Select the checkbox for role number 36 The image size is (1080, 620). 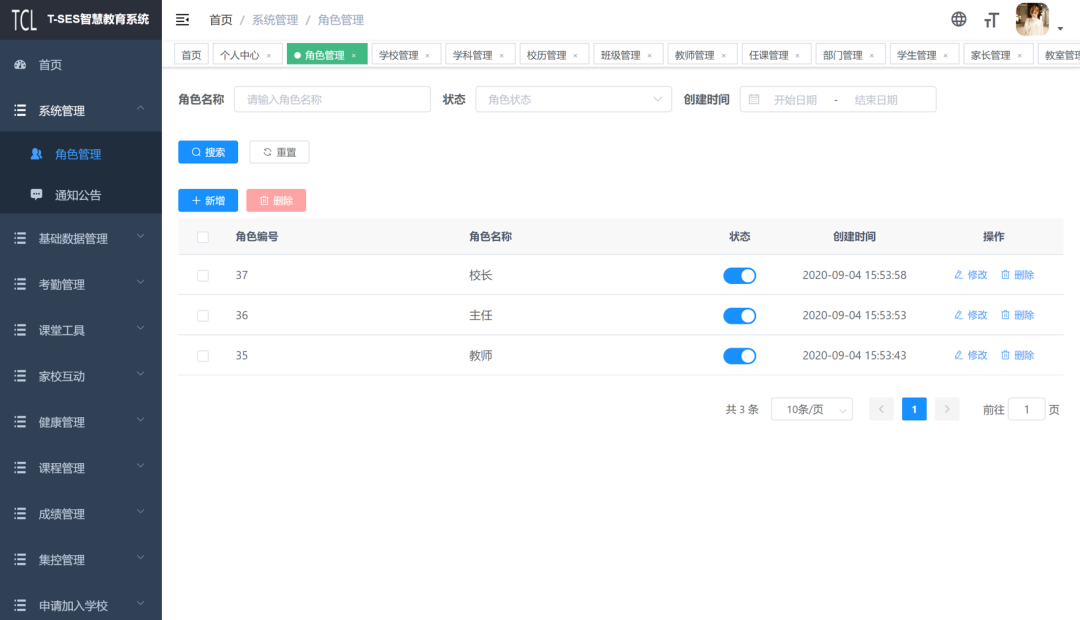click(203, 315)
